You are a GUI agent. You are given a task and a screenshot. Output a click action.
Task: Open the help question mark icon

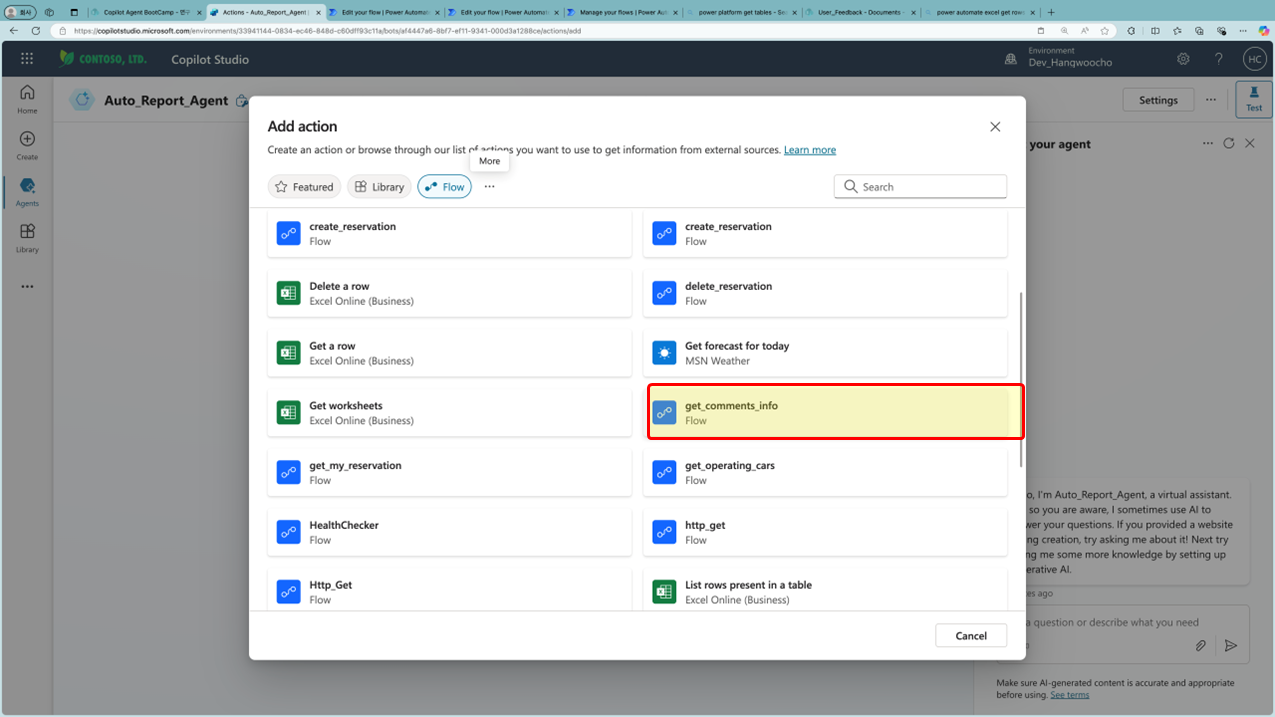click(x=1218, y=59)
